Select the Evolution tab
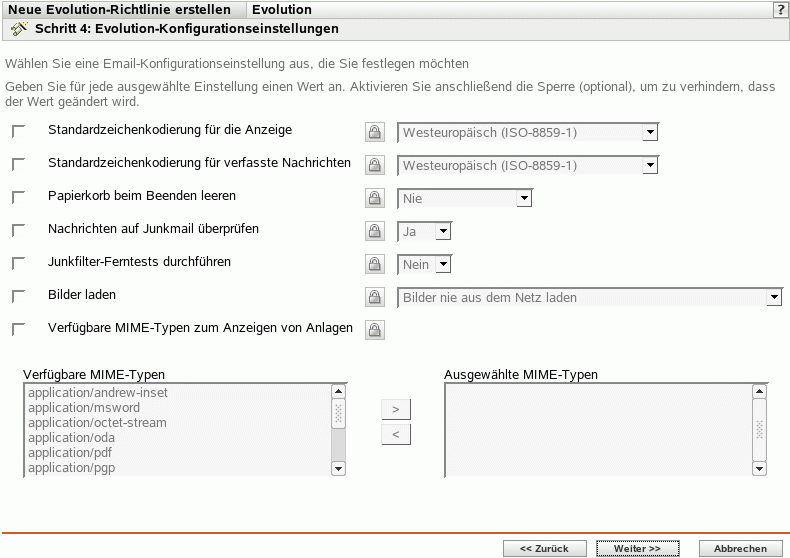The height and width of the screenshot is (558, 790). [x=282, y=10]
